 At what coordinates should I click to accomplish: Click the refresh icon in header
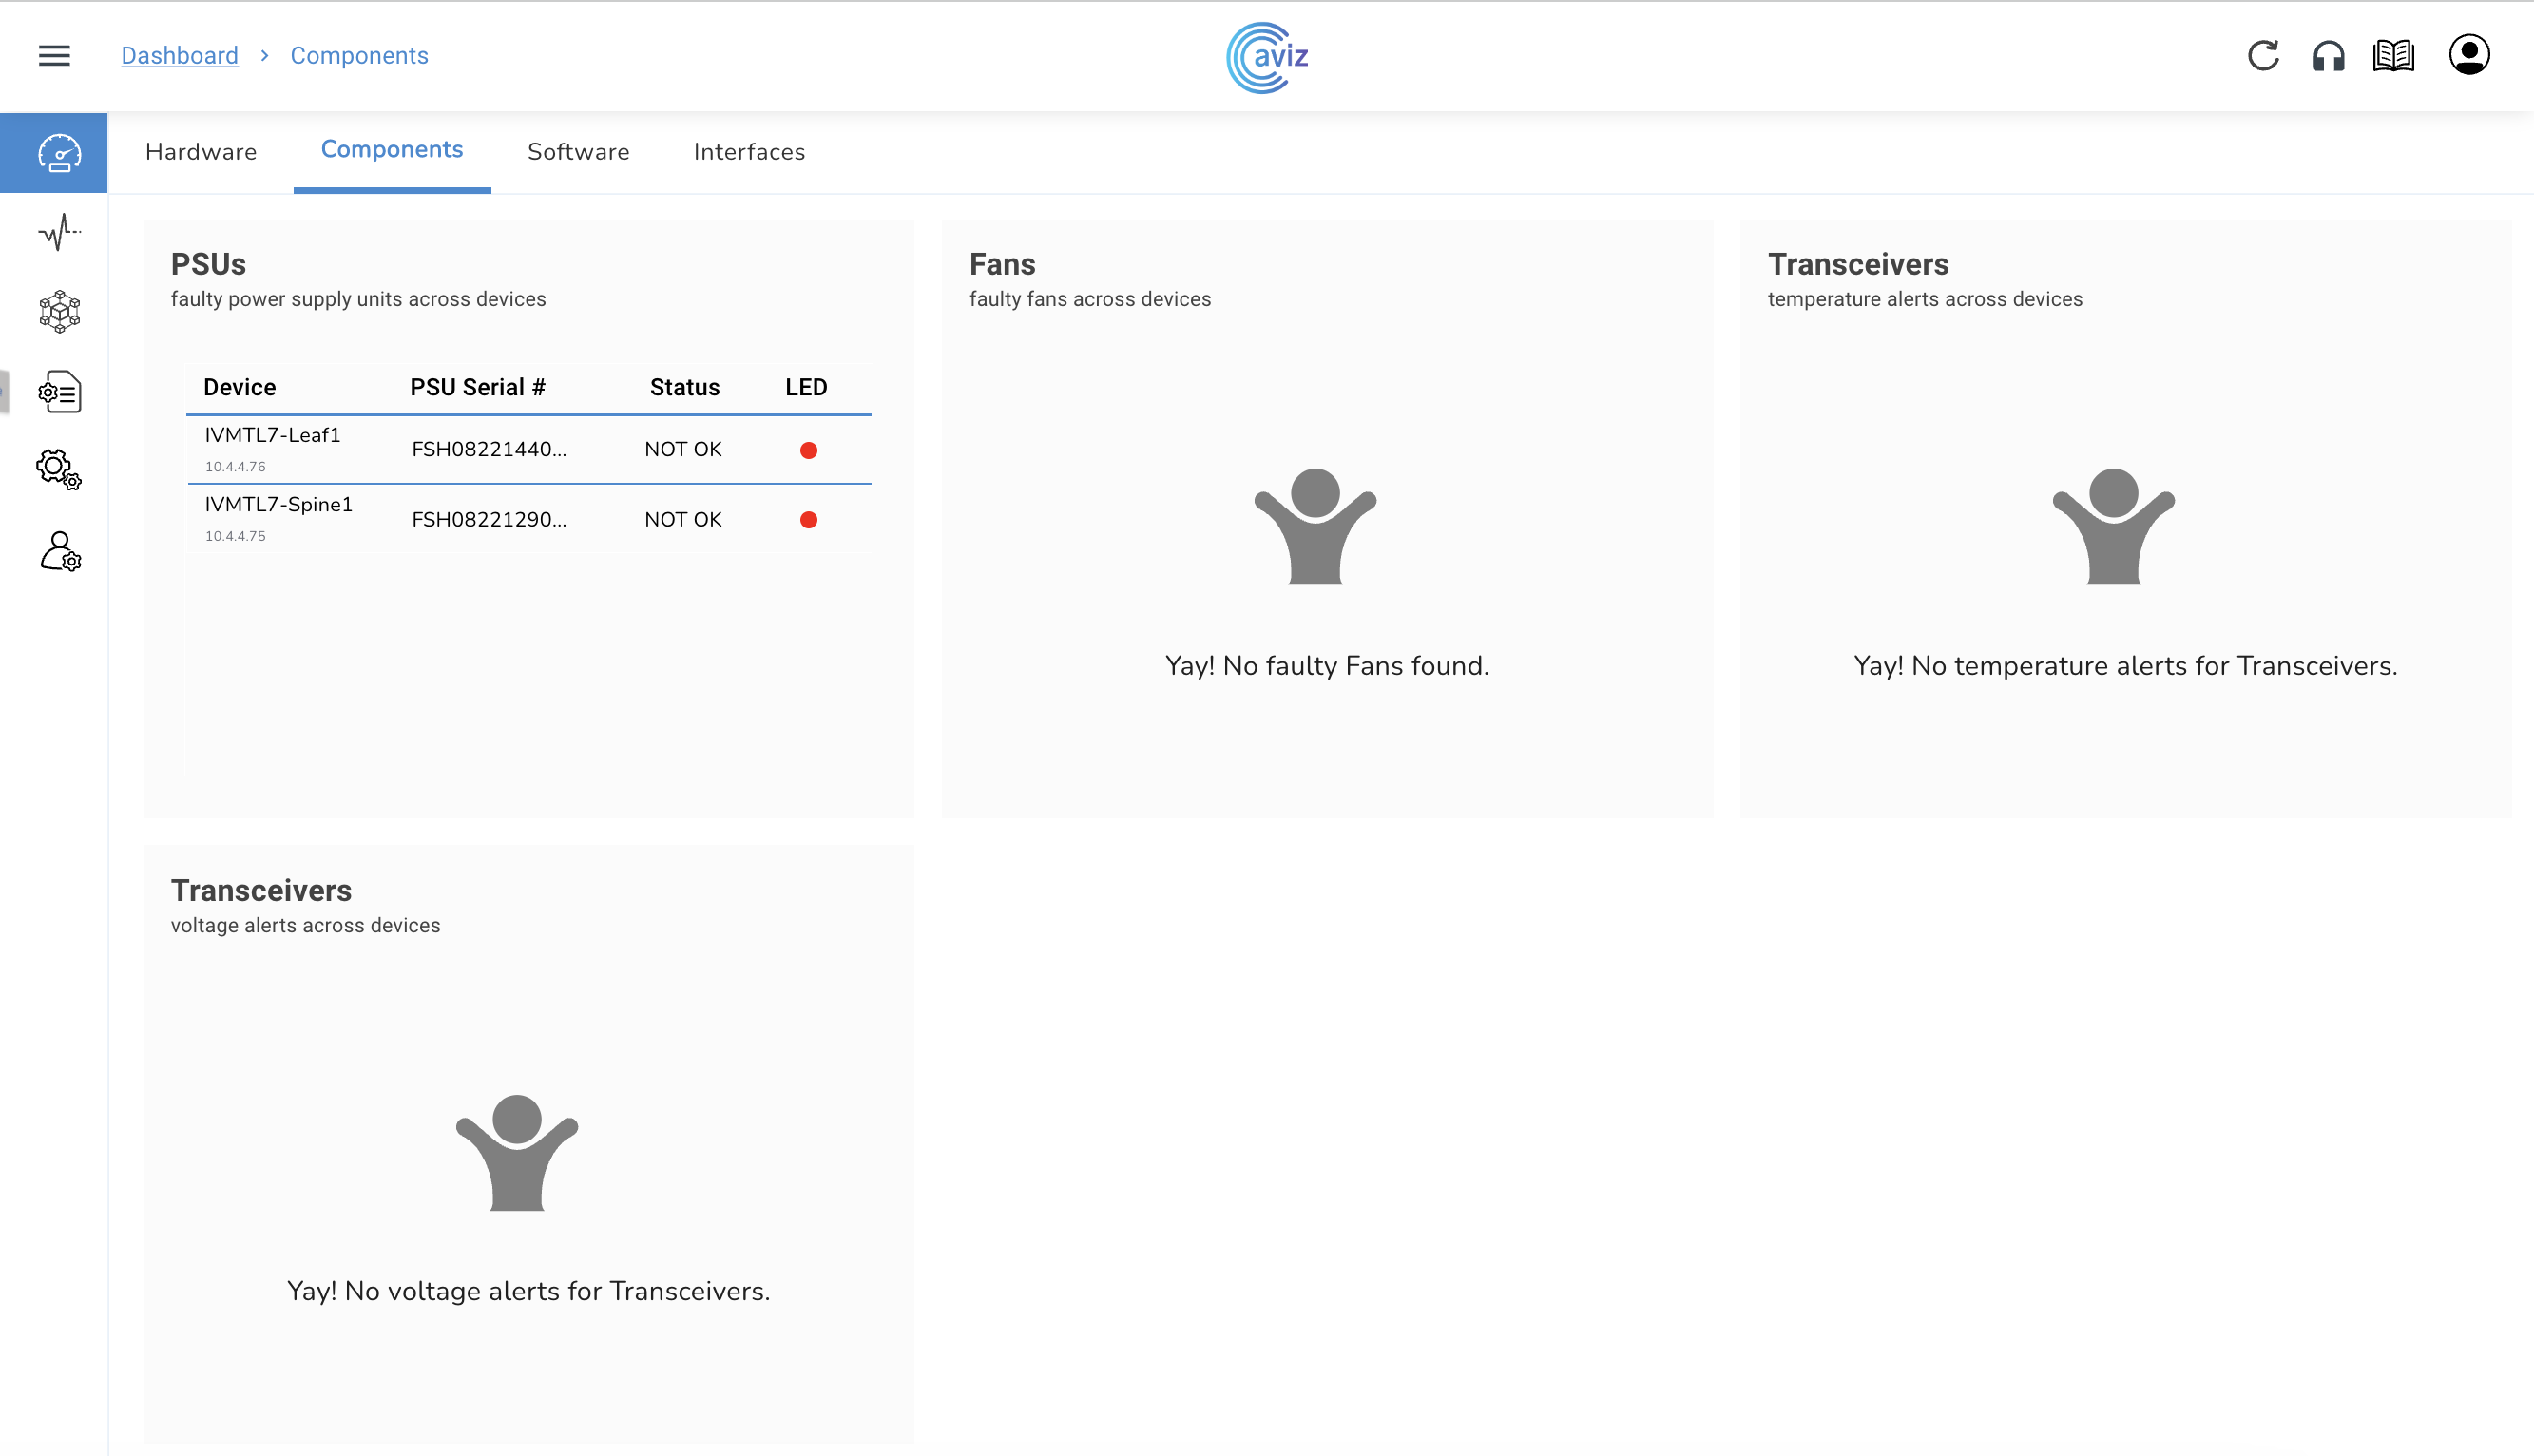pyautogui.click(x=2263, y=56)
